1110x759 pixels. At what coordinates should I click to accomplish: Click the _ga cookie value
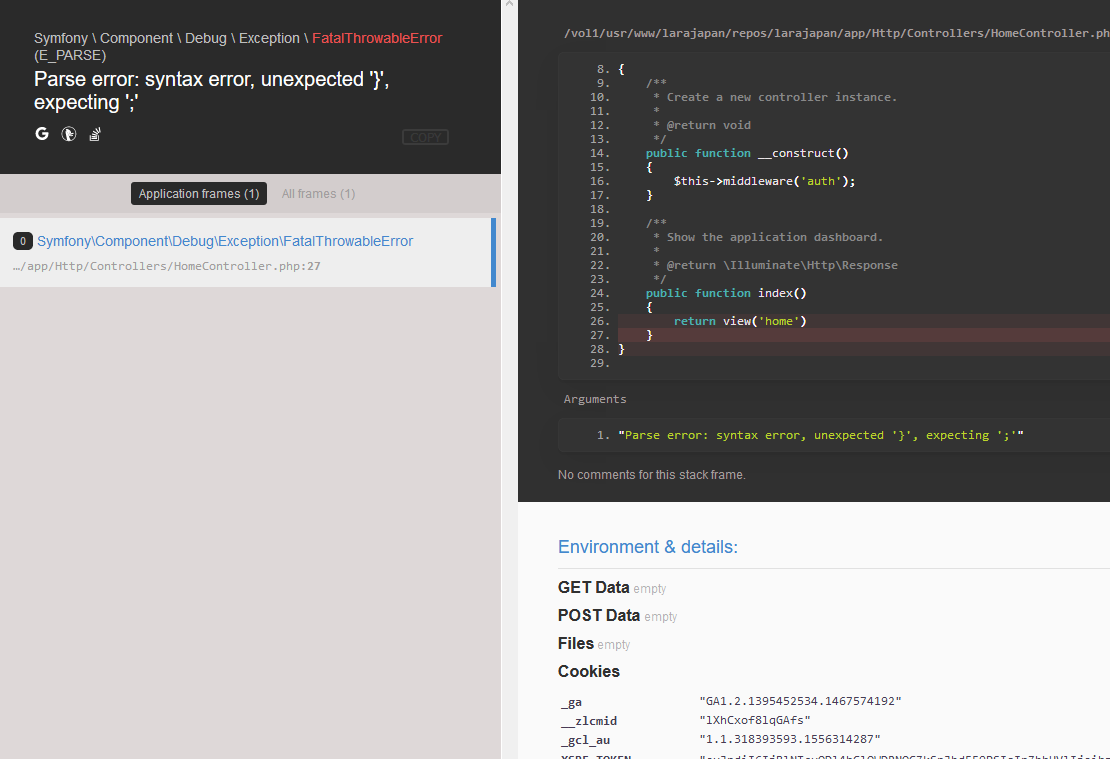pyautogui.click(x=800, y=701)
